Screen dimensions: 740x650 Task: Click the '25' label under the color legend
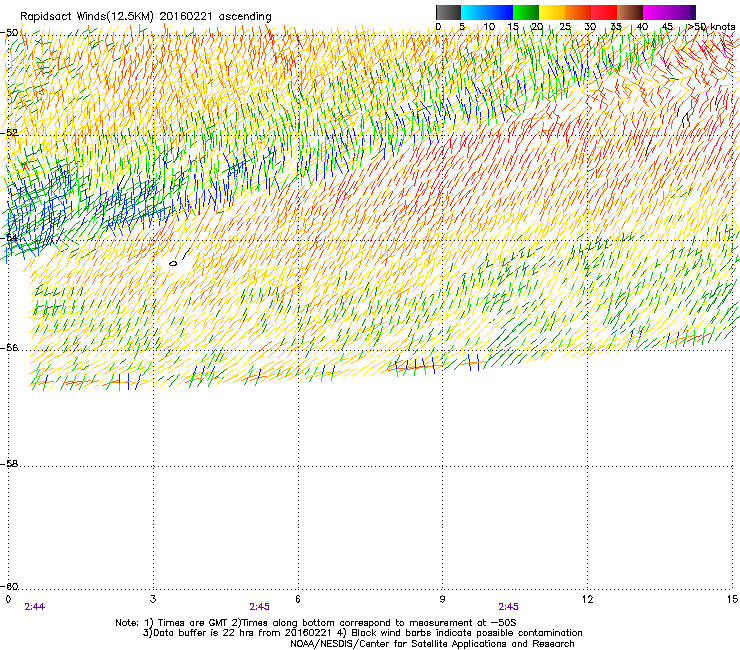click(565, 27)
